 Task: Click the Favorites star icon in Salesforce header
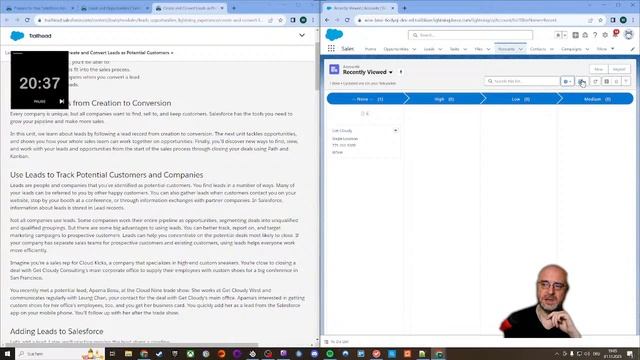(558, 35)
